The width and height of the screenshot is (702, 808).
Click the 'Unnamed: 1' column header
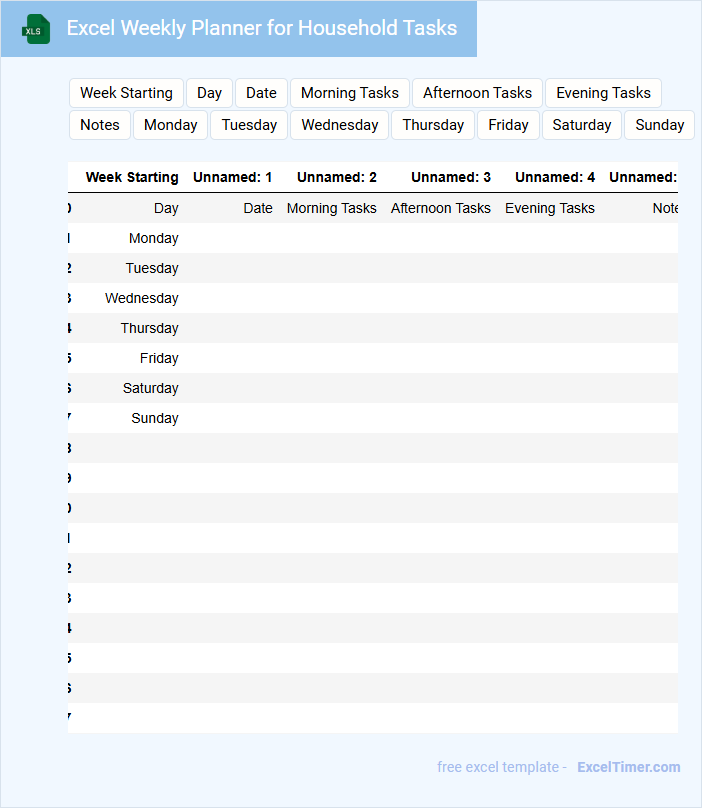[x=232, y=177]
